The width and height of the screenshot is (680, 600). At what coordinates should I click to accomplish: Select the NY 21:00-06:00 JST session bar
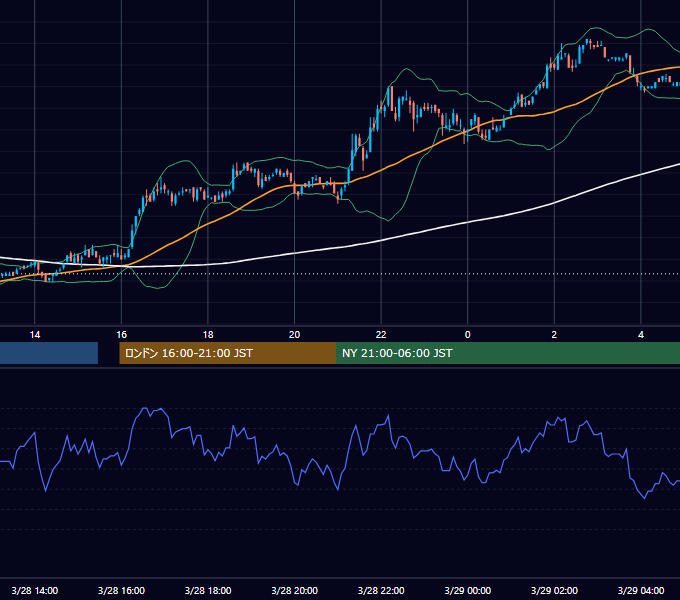508,353
